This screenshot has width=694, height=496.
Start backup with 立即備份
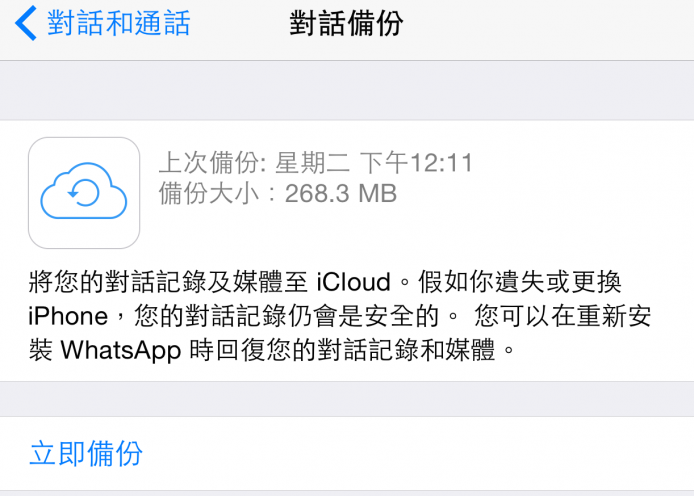pos(86,454)
